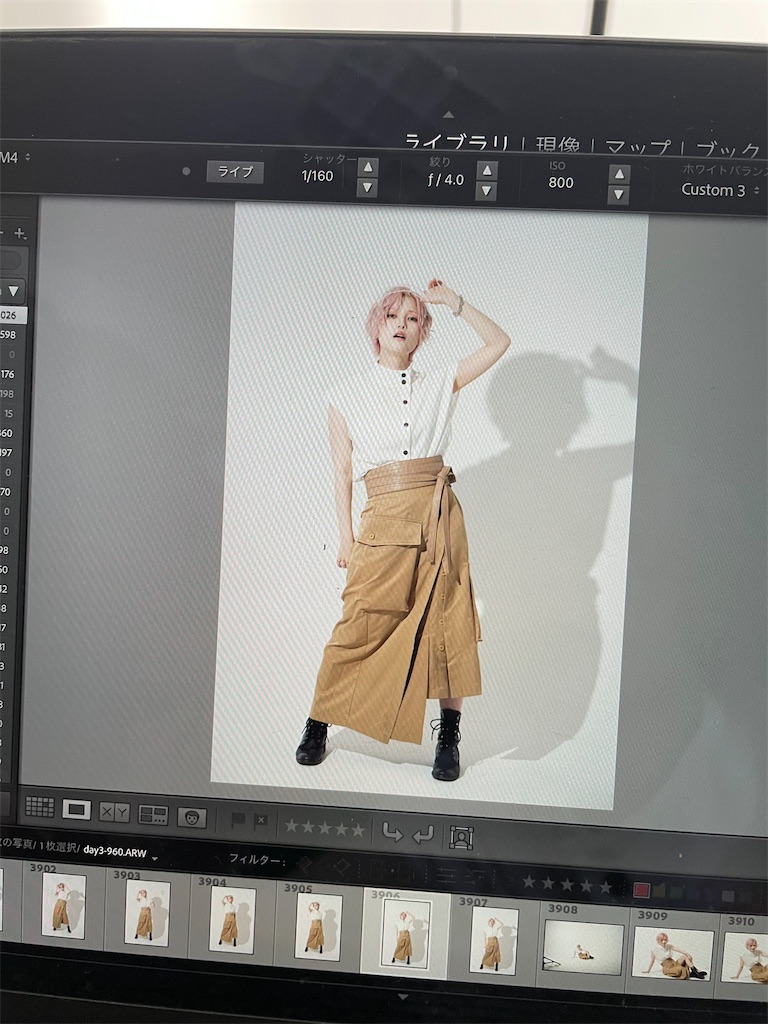Switch to Loupe view
The height and width of the screenshot is (1024, 768).
click(x=76, y=810)
